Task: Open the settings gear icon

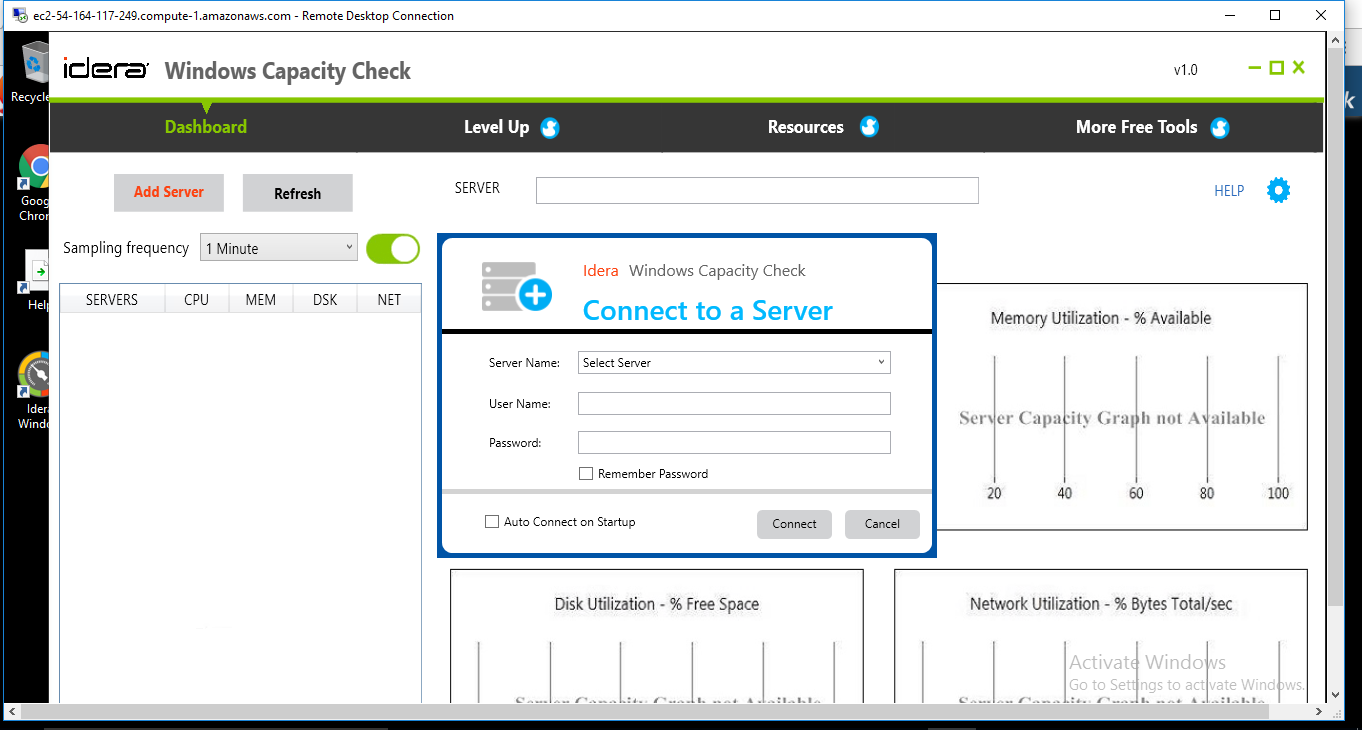Action: 1278,190
